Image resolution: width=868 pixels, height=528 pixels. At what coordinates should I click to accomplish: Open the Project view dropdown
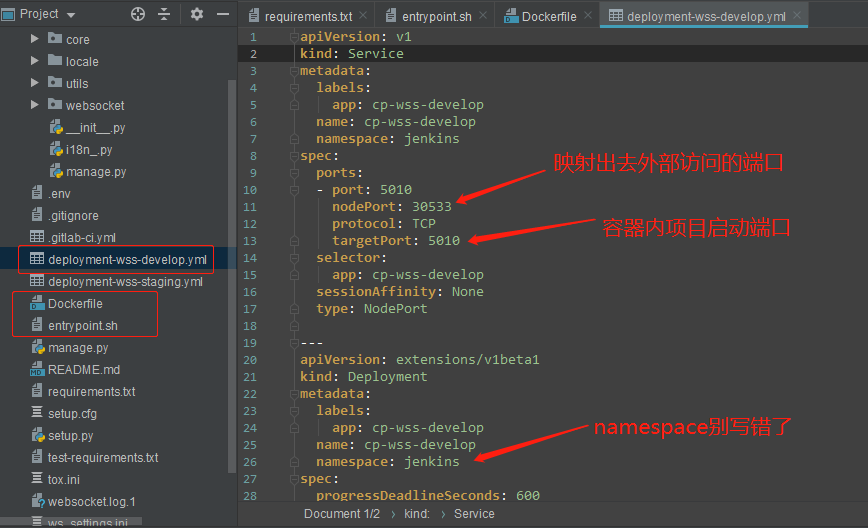tap(70, 15)
